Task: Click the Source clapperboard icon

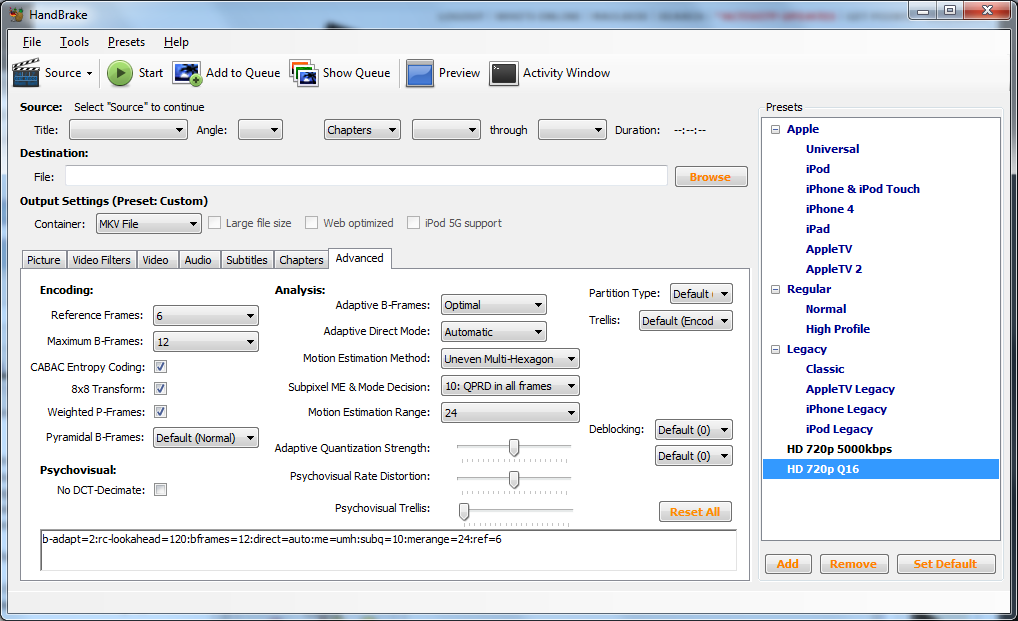Action: tap(26, 73)
